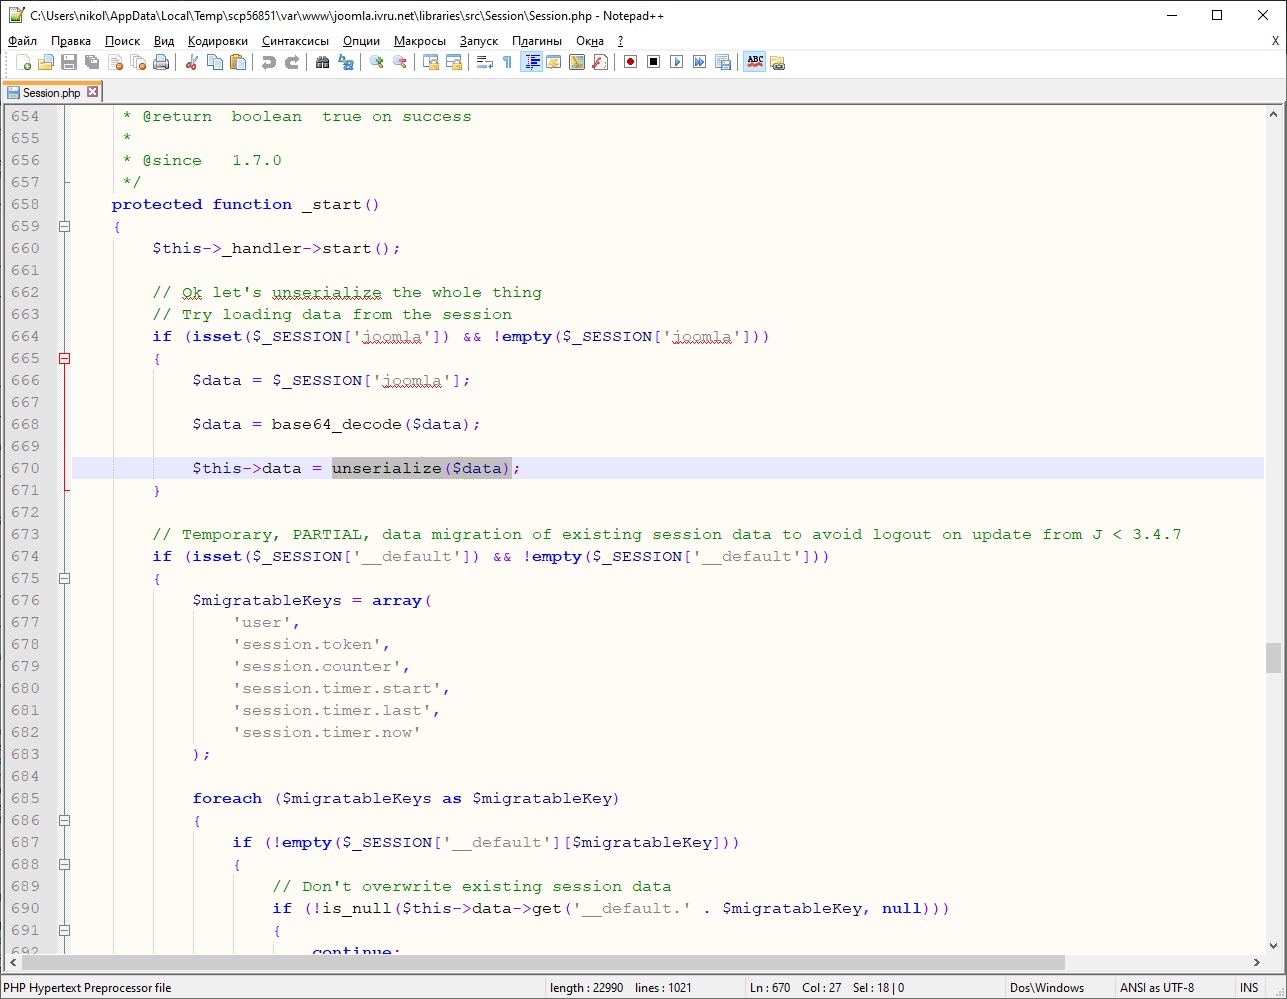Stop macro recording with the square icon
Viewport: 1287px width, 999px height.
[x=654, y=63]
